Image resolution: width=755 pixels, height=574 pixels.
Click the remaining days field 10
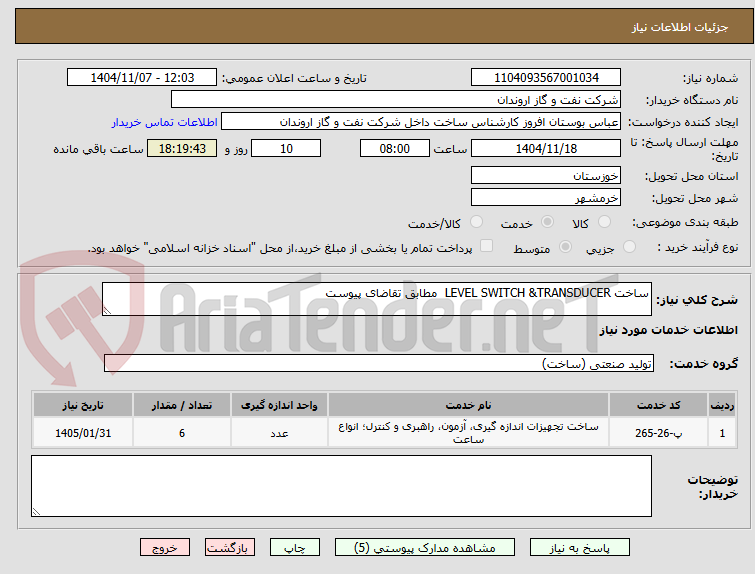click(286, 148)
